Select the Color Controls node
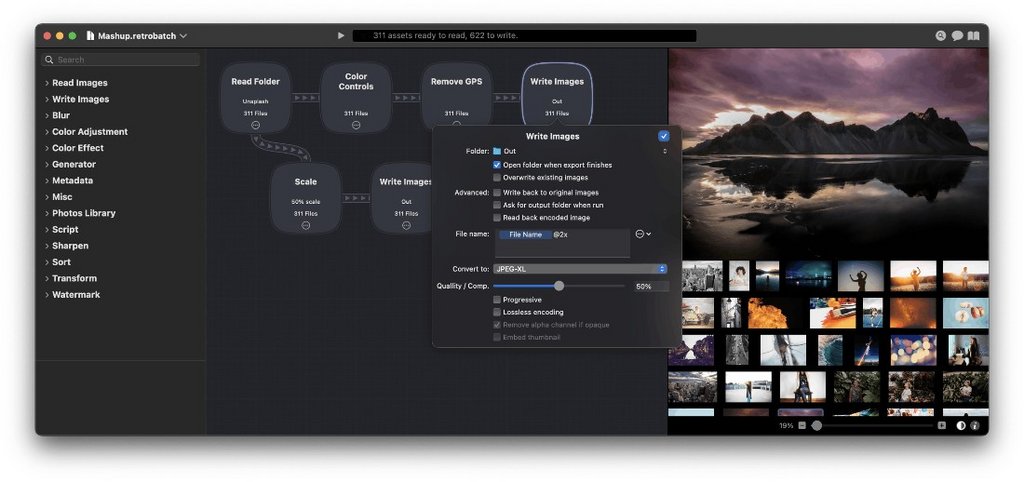The image size is (1024, 482). [x=356, y=97]
